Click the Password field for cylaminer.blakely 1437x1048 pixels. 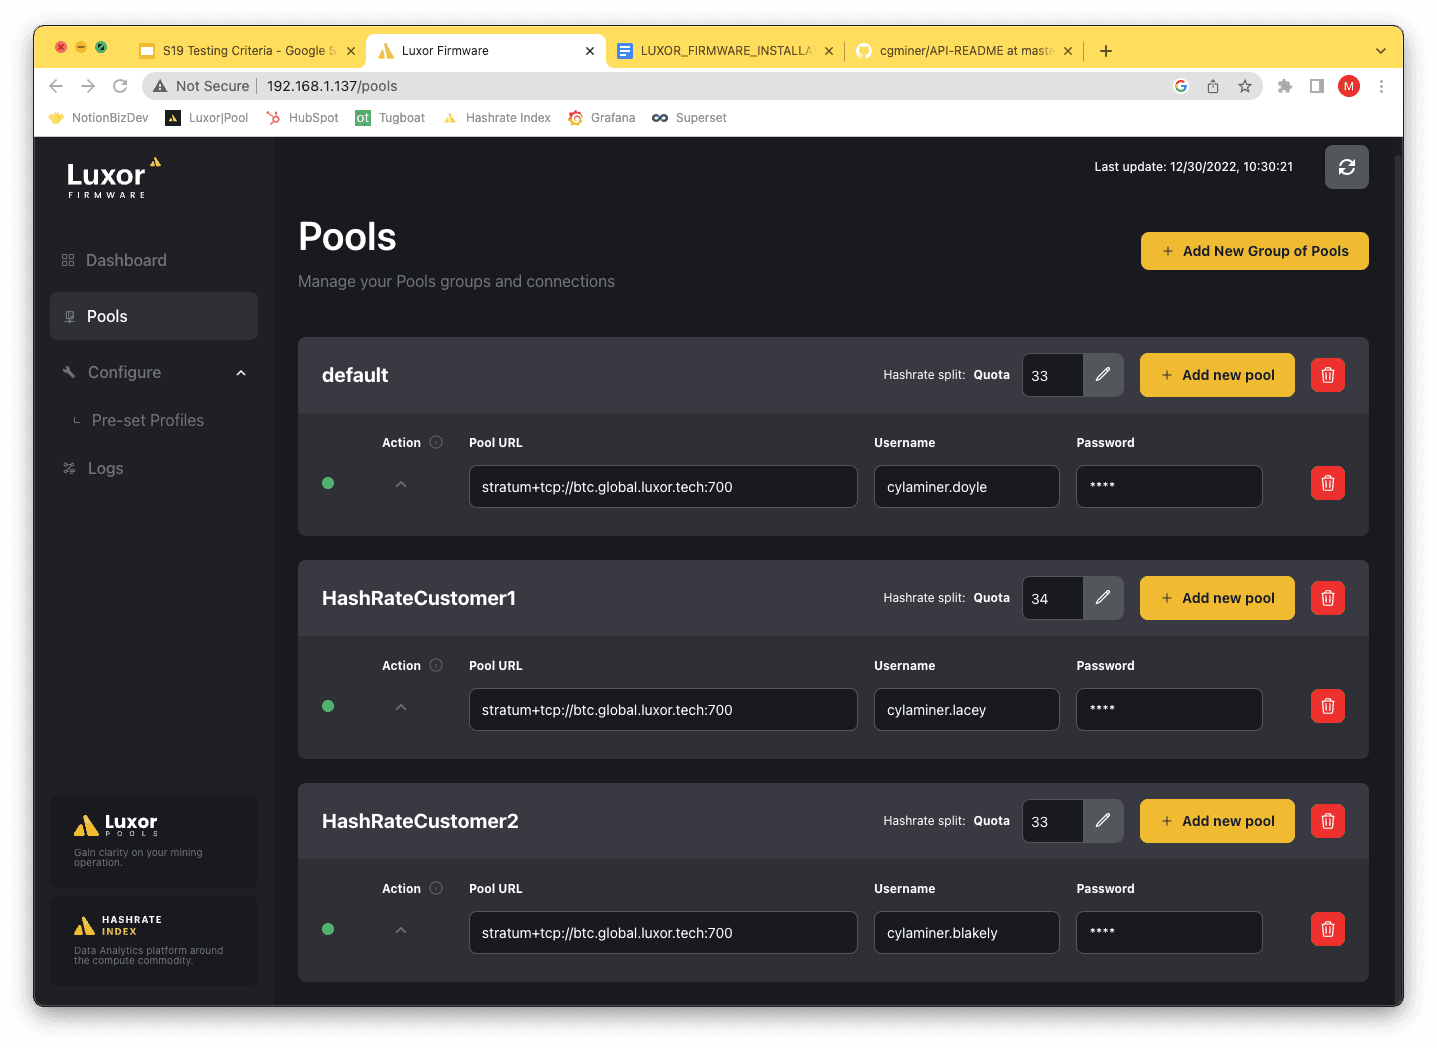tap(1168, 932)
